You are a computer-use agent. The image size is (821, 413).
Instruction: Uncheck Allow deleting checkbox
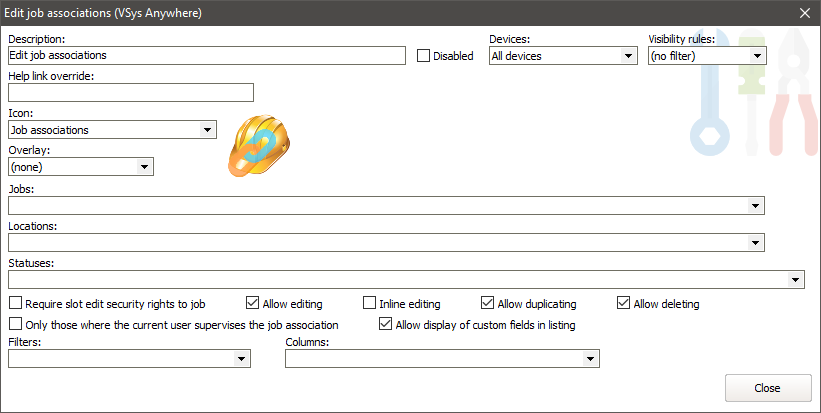click(x=624, y=303)
